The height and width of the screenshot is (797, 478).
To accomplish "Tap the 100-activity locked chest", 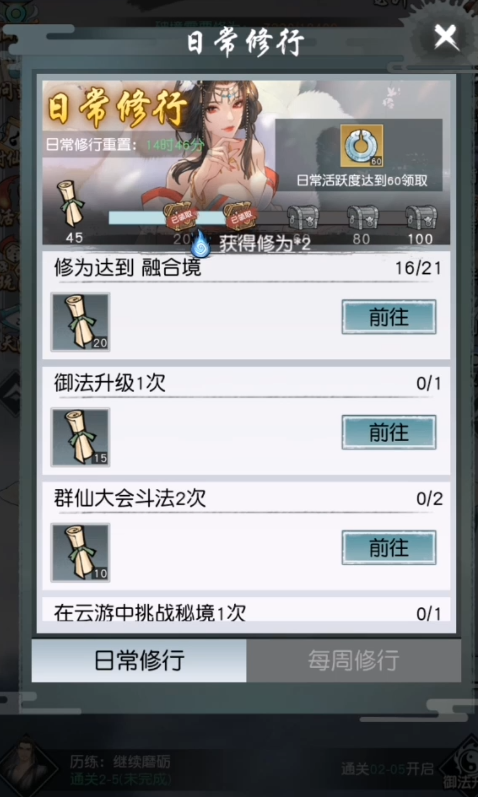I will 421,217.
